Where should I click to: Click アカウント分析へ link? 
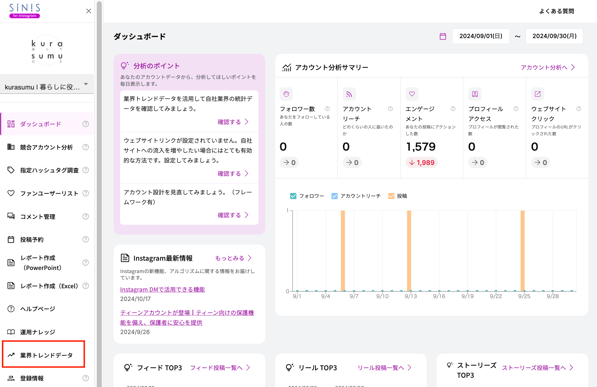[548, 67]
